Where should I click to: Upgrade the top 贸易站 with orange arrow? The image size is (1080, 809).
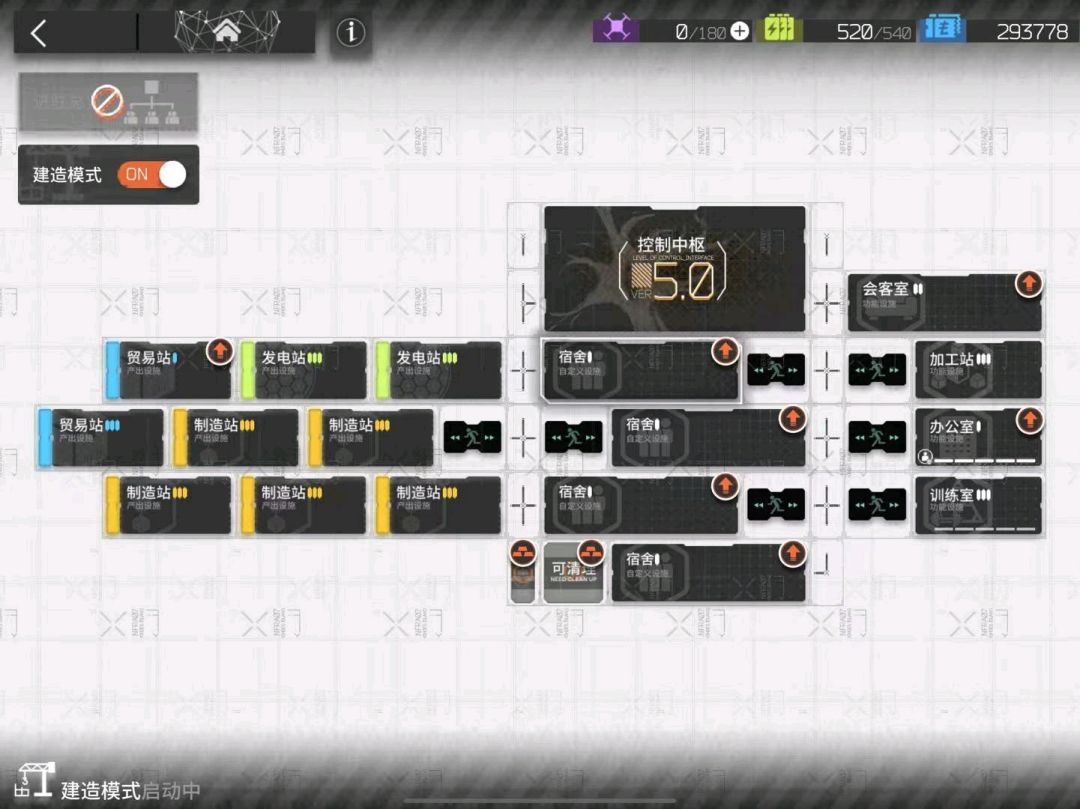point(220,351)
